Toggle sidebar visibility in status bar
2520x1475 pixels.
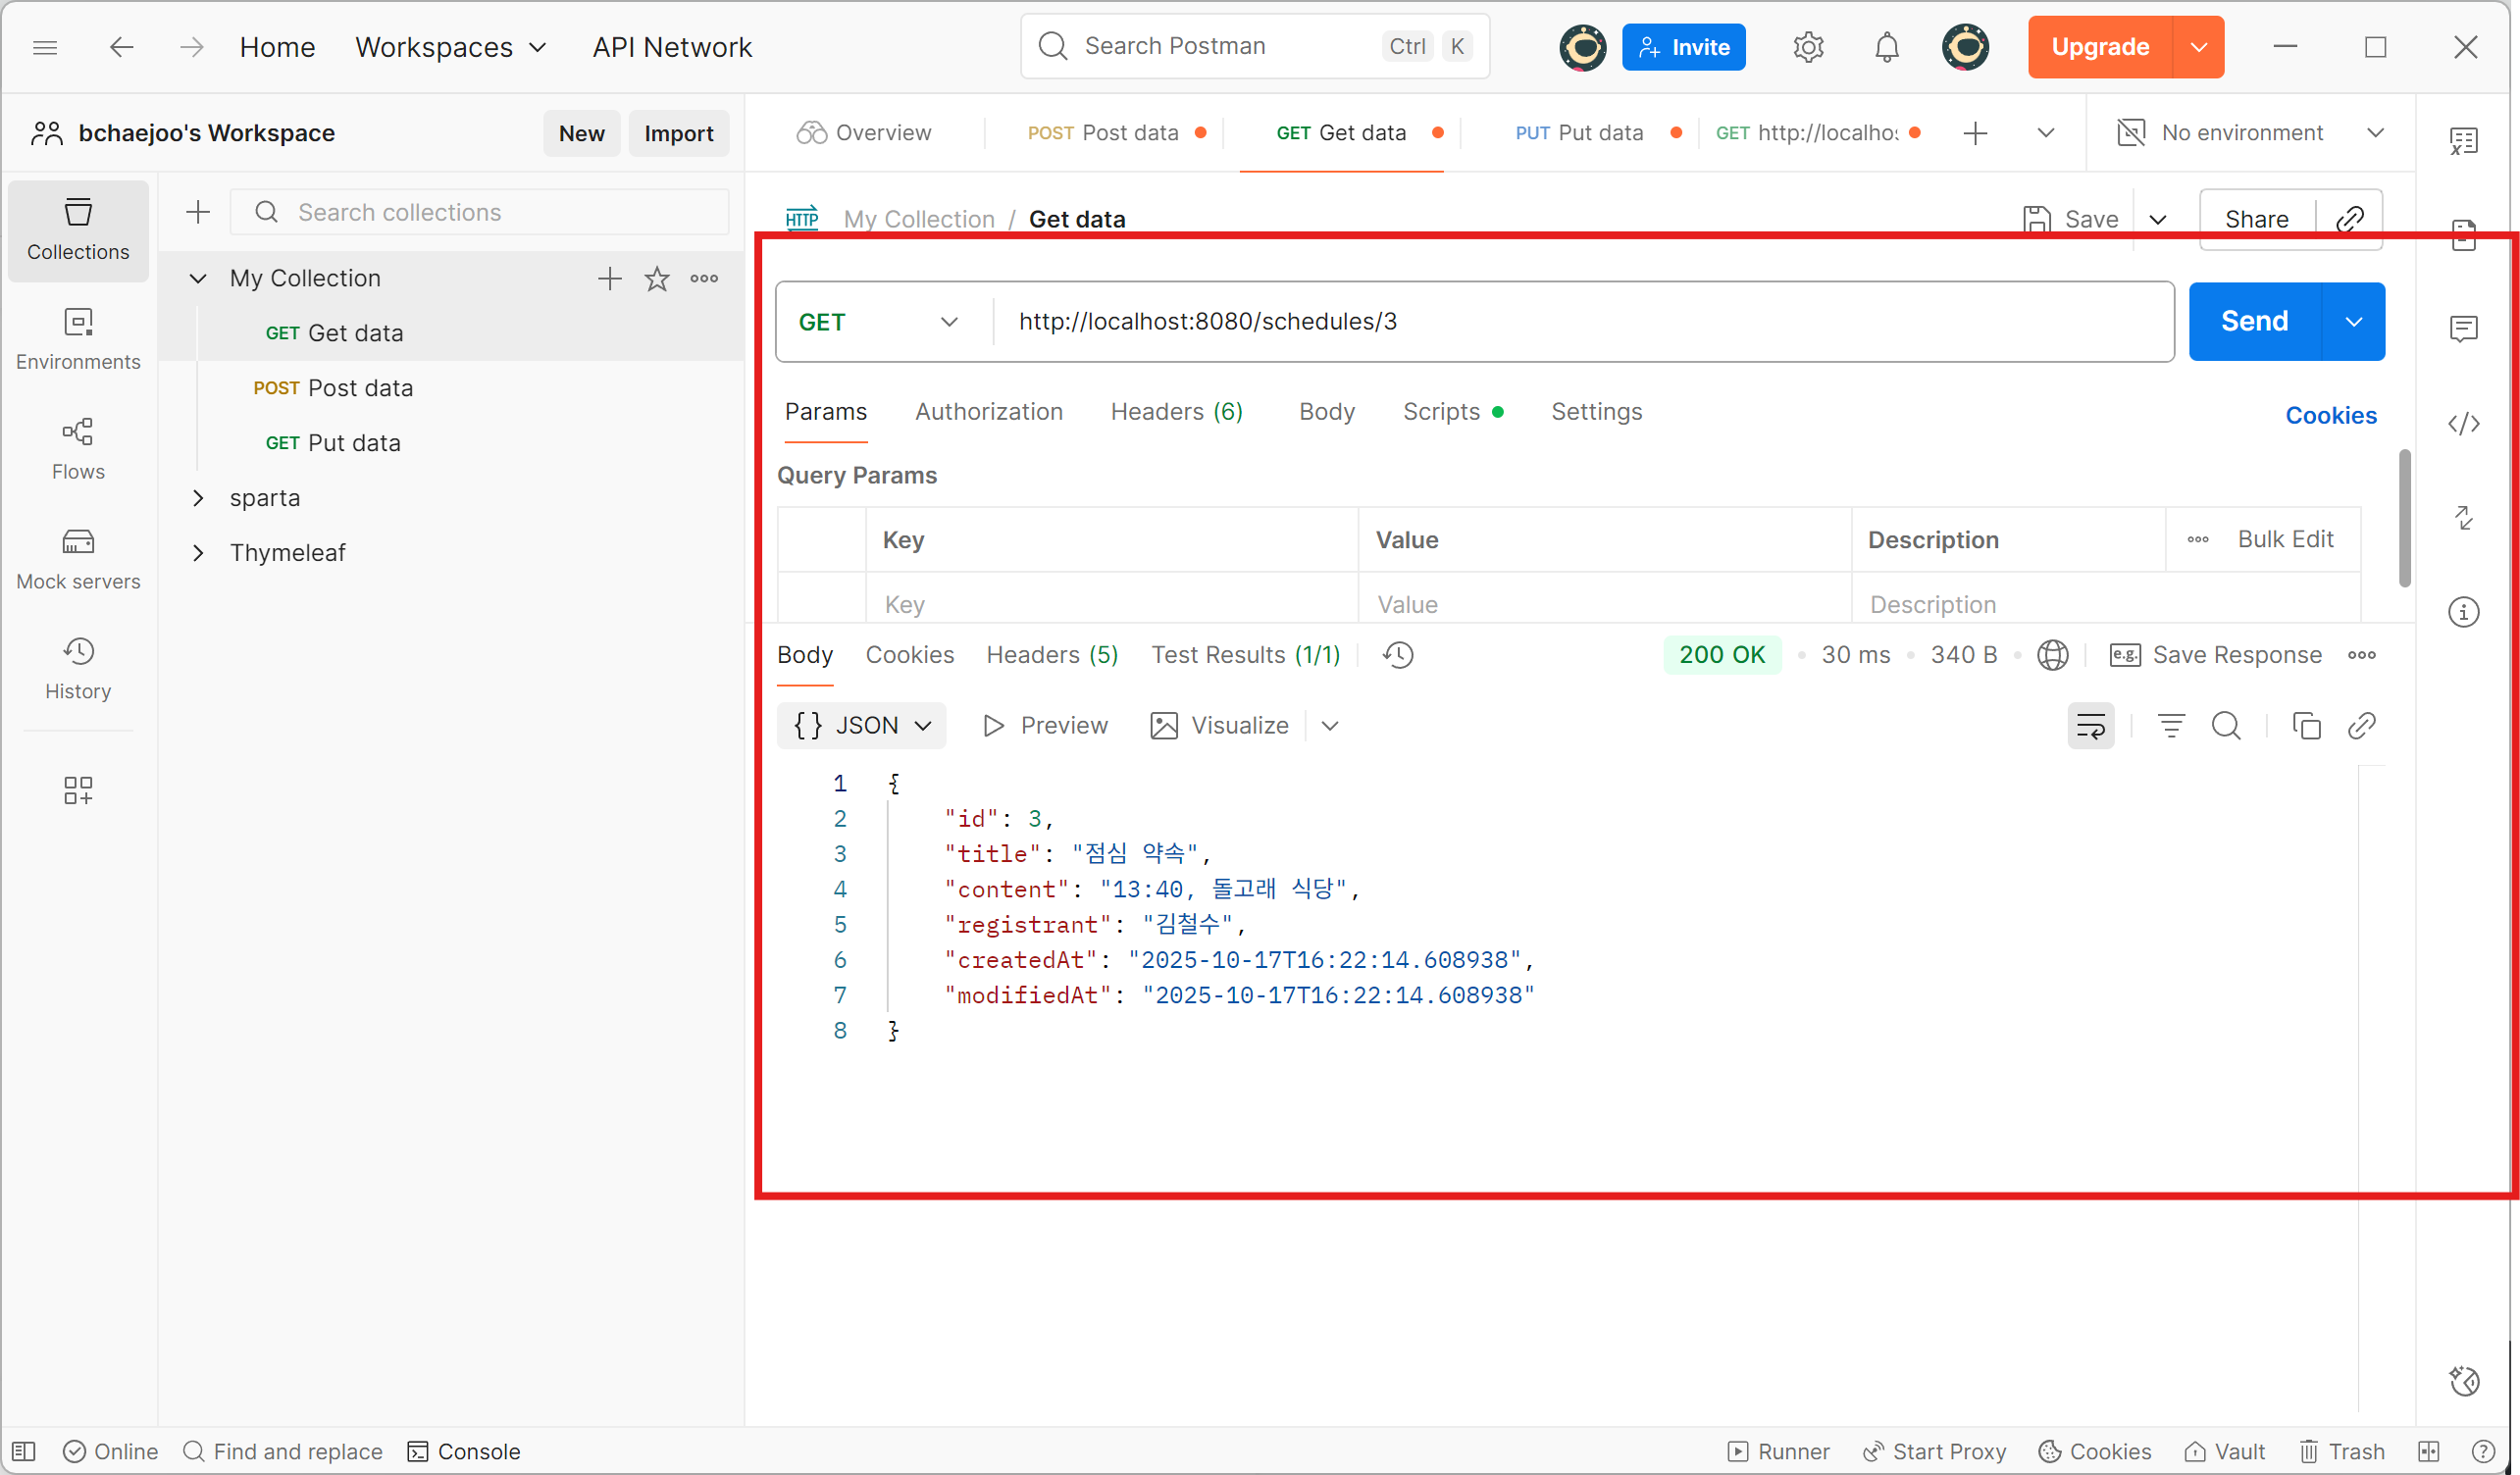coord(24,1451)
